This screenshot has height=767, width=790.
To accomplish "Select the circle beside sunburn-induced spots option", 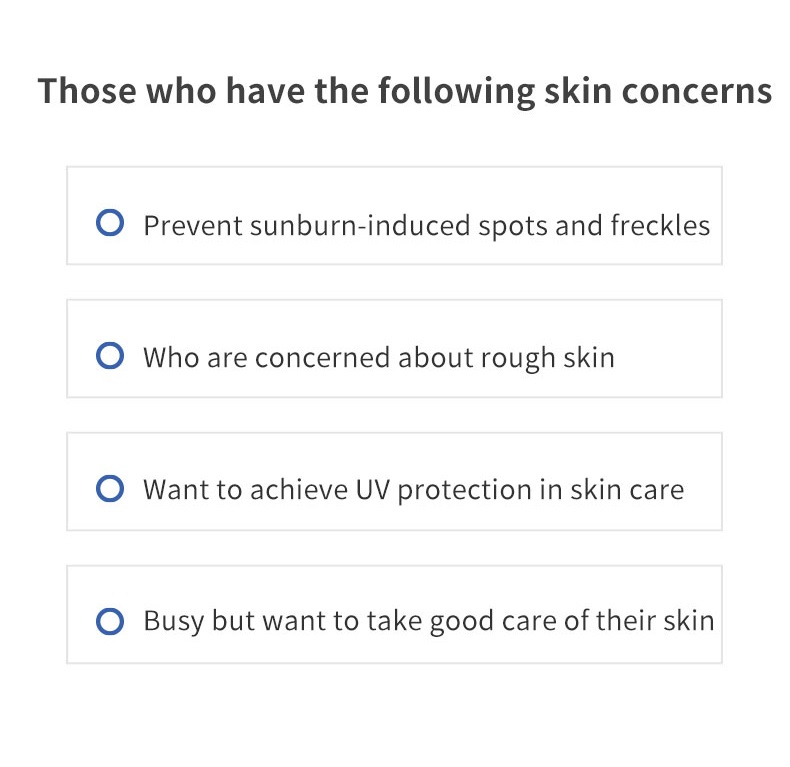I will pos(110,223).
